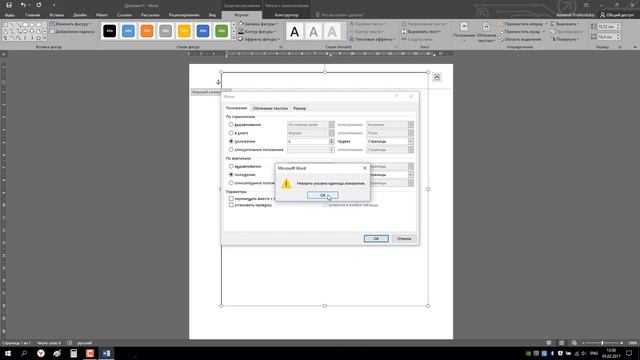This screenshot has height=360, width=640.
Task: Open the Shape Fill (Заливка фигуры) tool
Action: coord(259,24)
